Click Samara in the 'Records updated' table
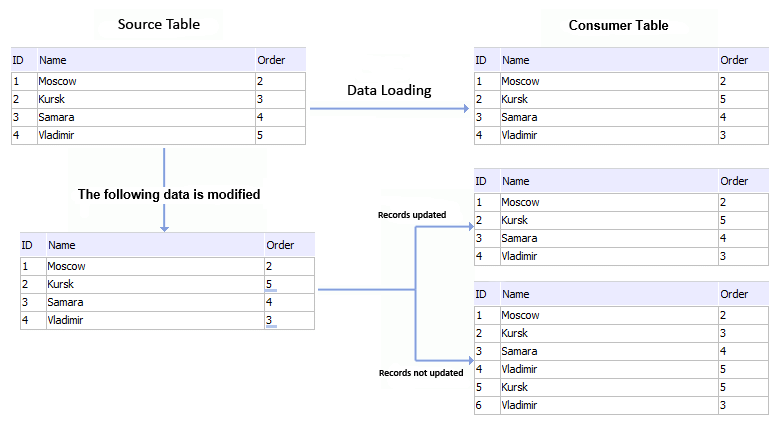 click(518, 238)
